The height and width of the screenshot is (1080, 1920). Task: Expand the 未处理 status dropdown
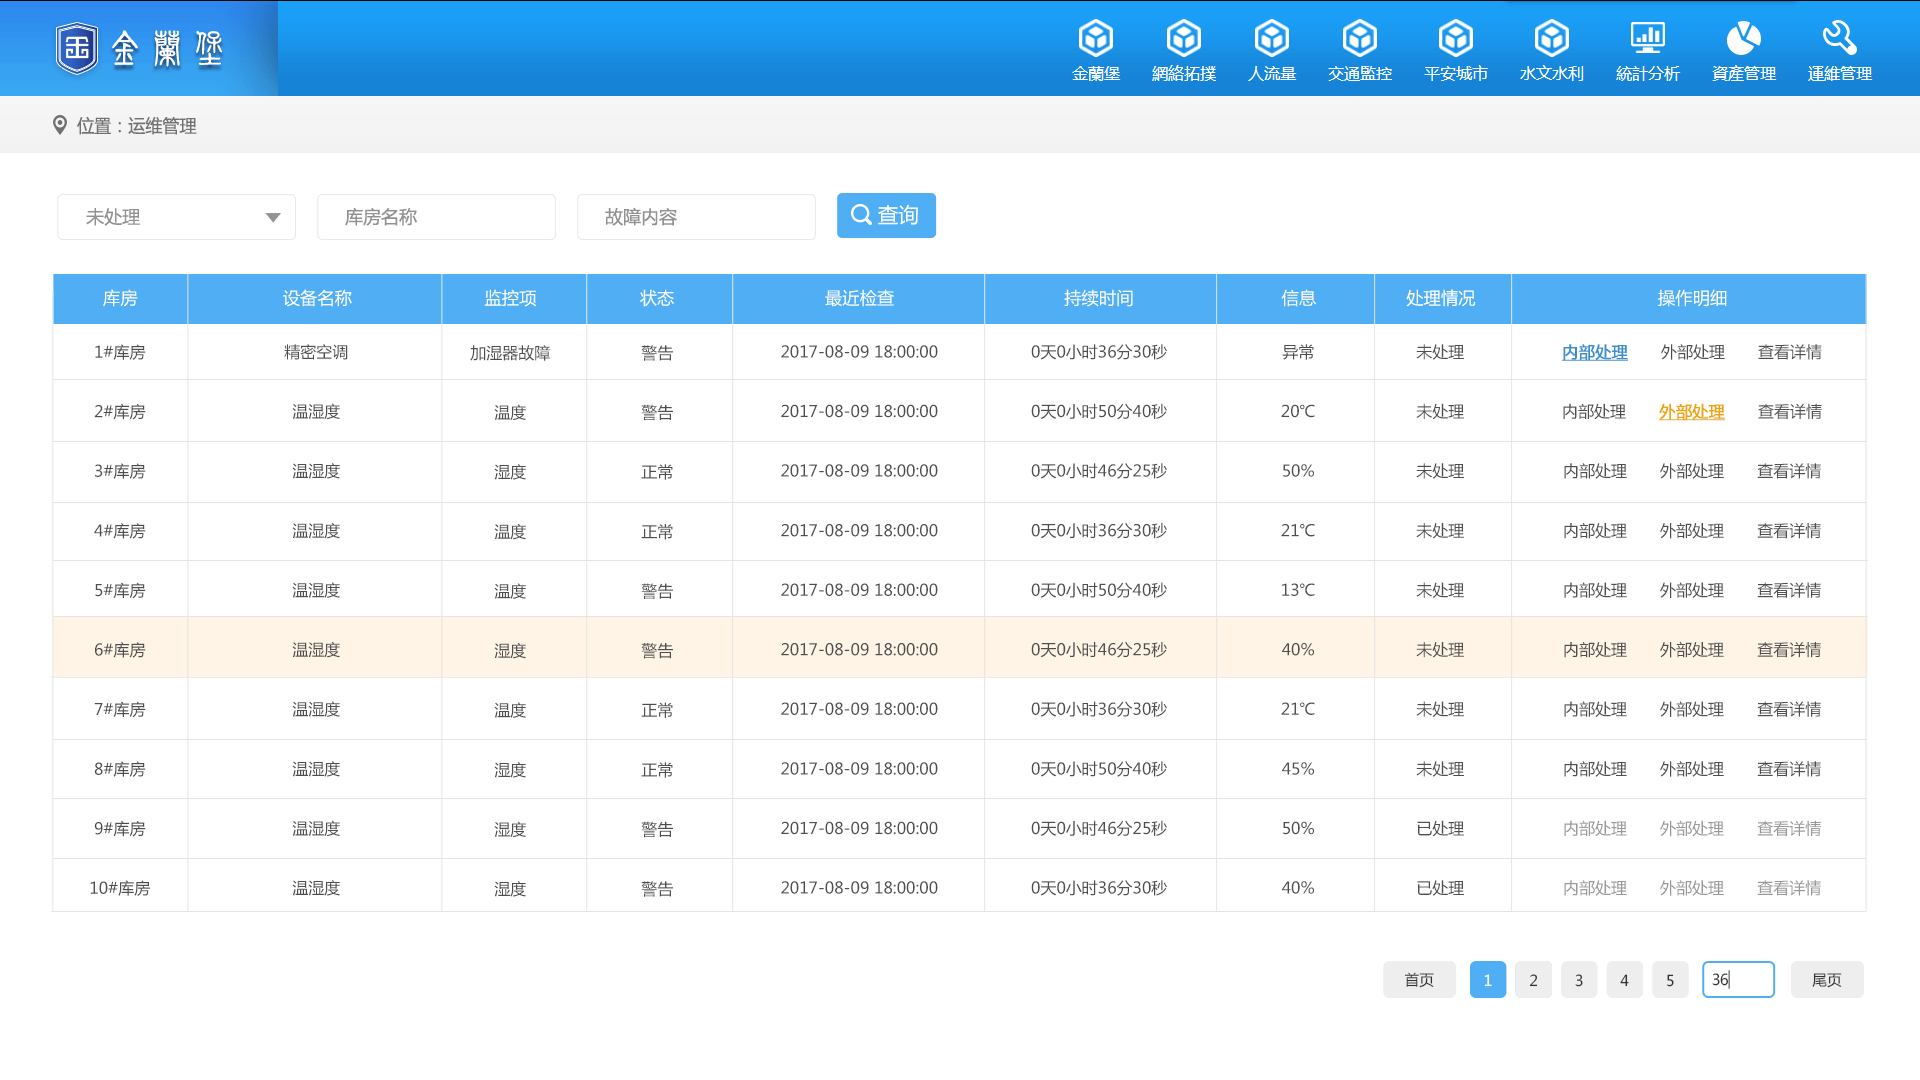point(176,217)
